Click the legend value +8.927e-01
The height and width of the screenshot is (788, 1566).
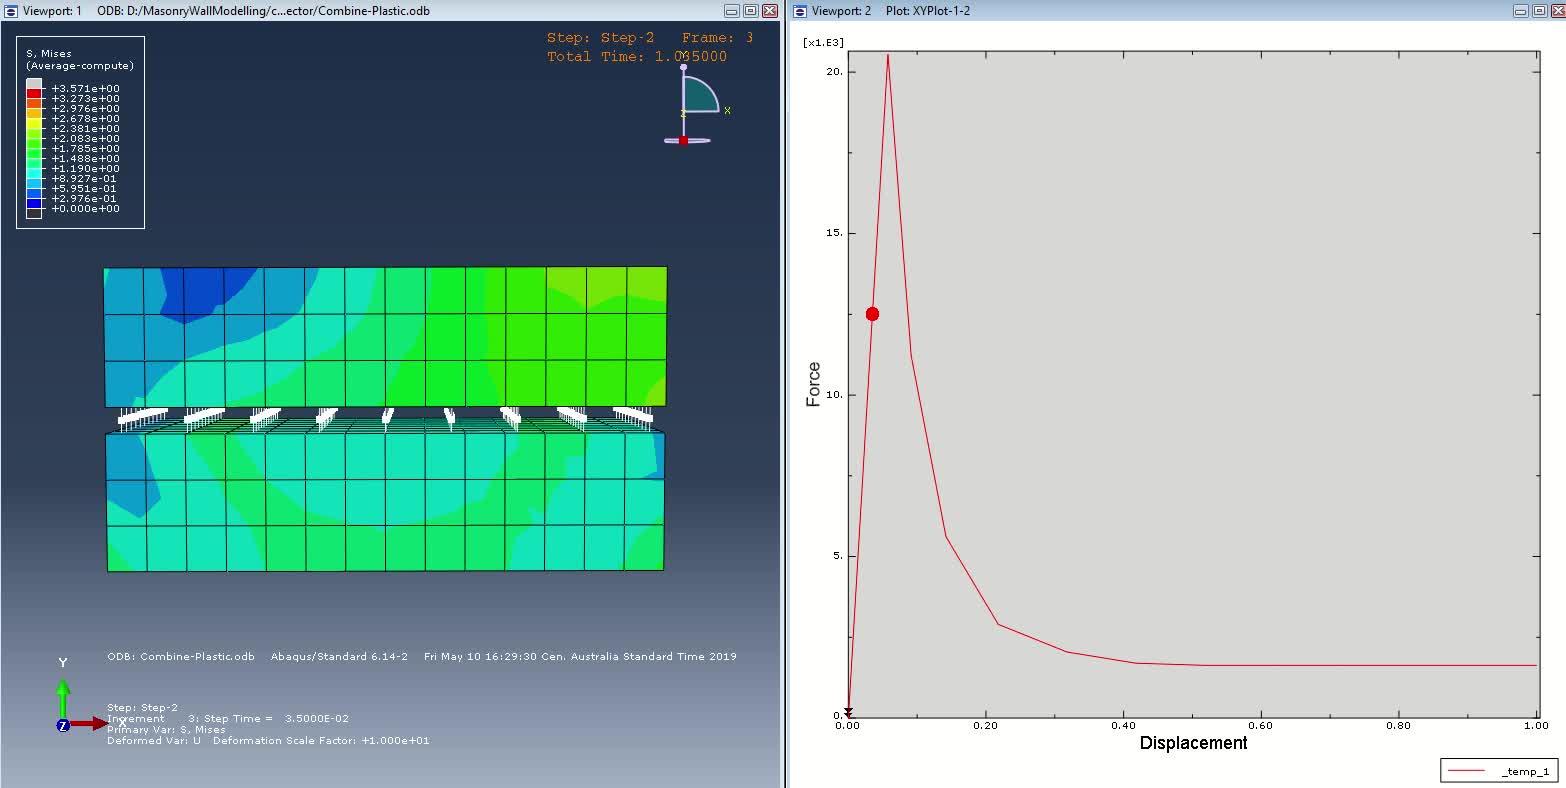click(84, 179)
